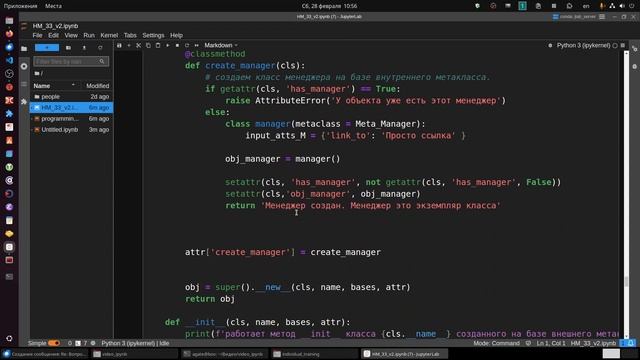Restart the kernel using the circular arrow icon
This screenshot has width=640, height=360.
click(x=187, y=45)
